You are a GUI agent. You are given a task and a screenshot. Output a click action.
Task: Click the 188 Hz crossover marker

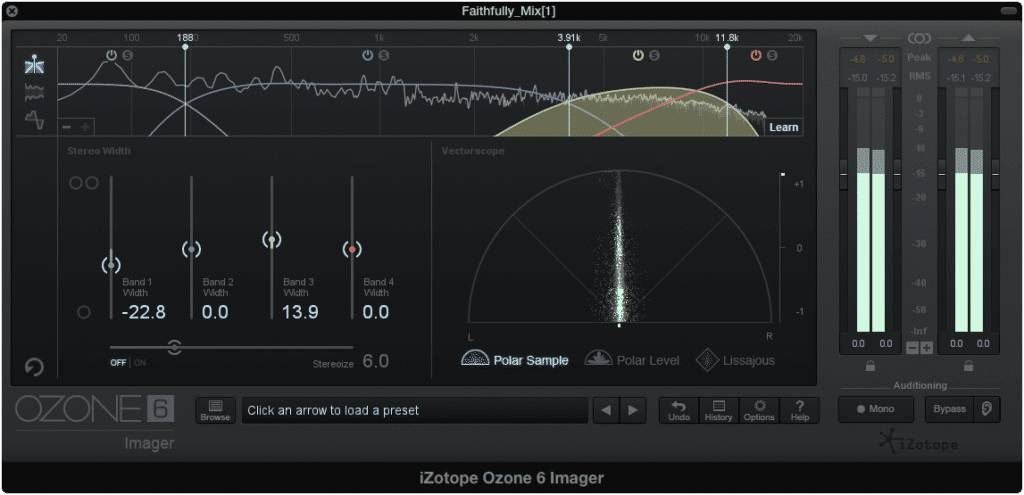[185, 46]
